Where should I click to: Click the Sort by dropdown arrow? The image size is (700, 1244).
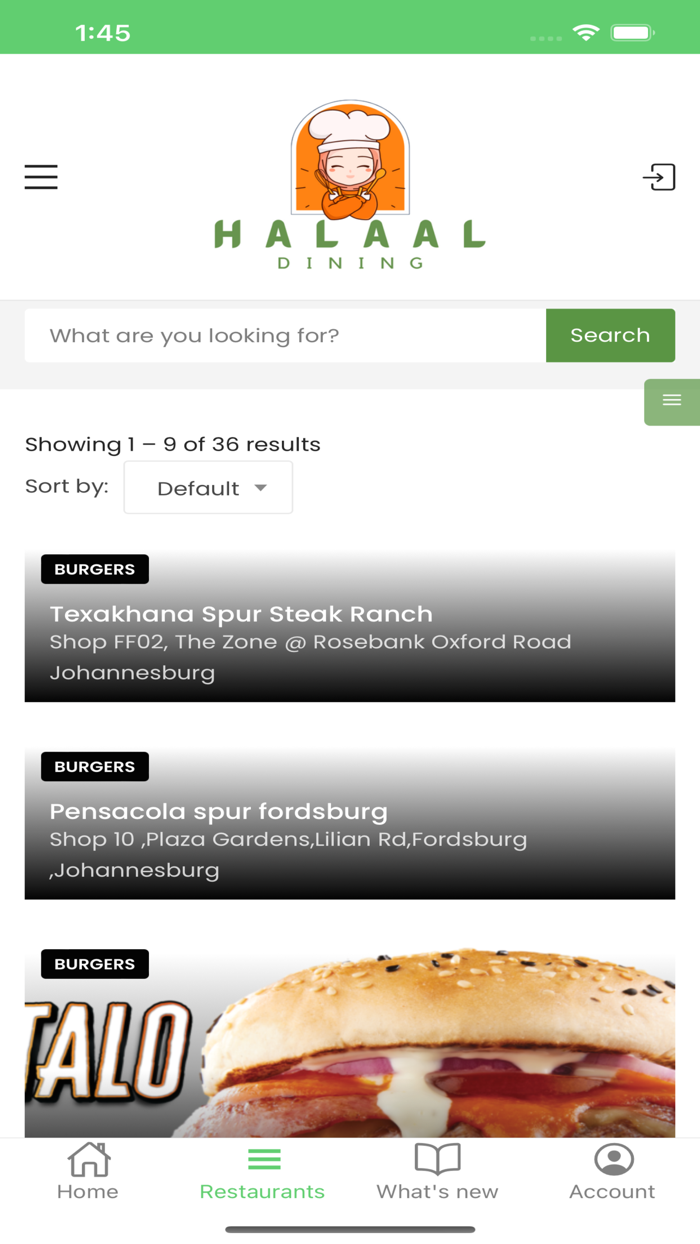[261, 488]
